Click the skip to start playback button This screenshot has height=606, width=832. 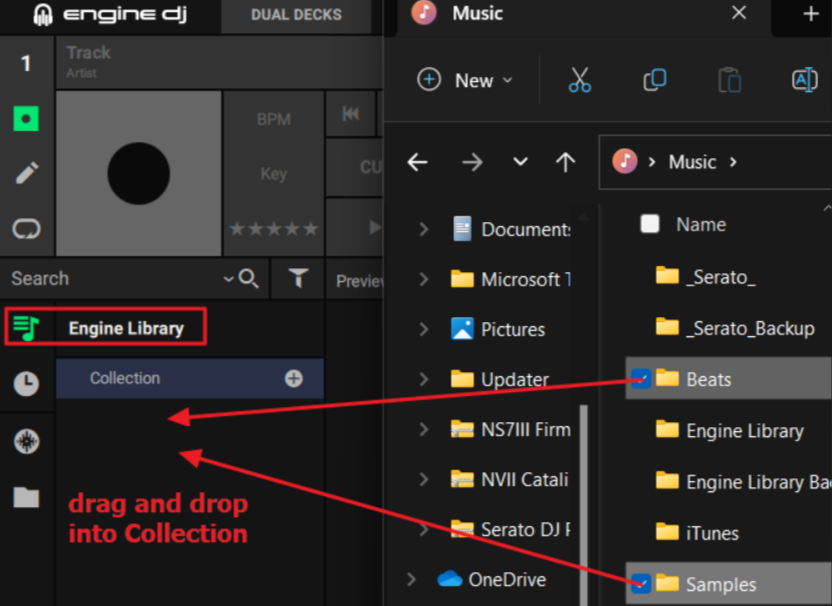click(x=350, y=114)
